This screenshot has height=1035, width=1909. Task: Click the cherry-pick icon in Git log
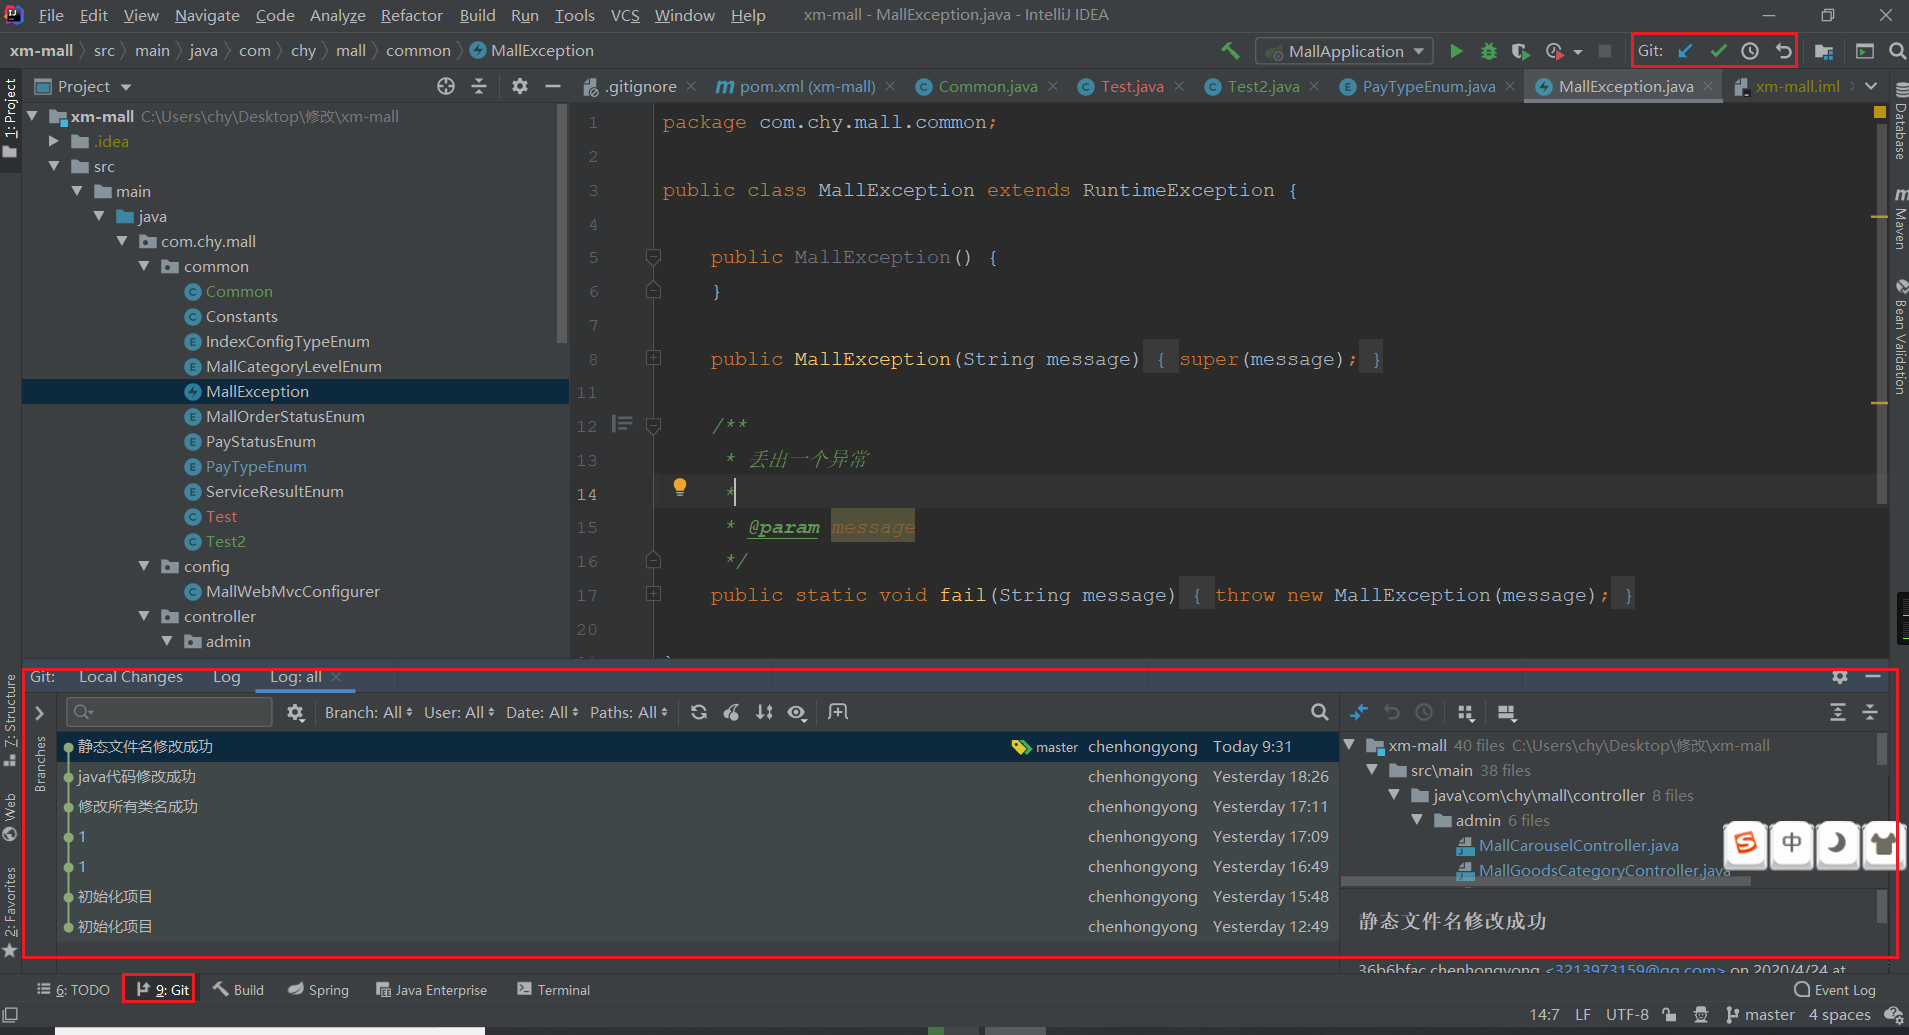[732, 712]
